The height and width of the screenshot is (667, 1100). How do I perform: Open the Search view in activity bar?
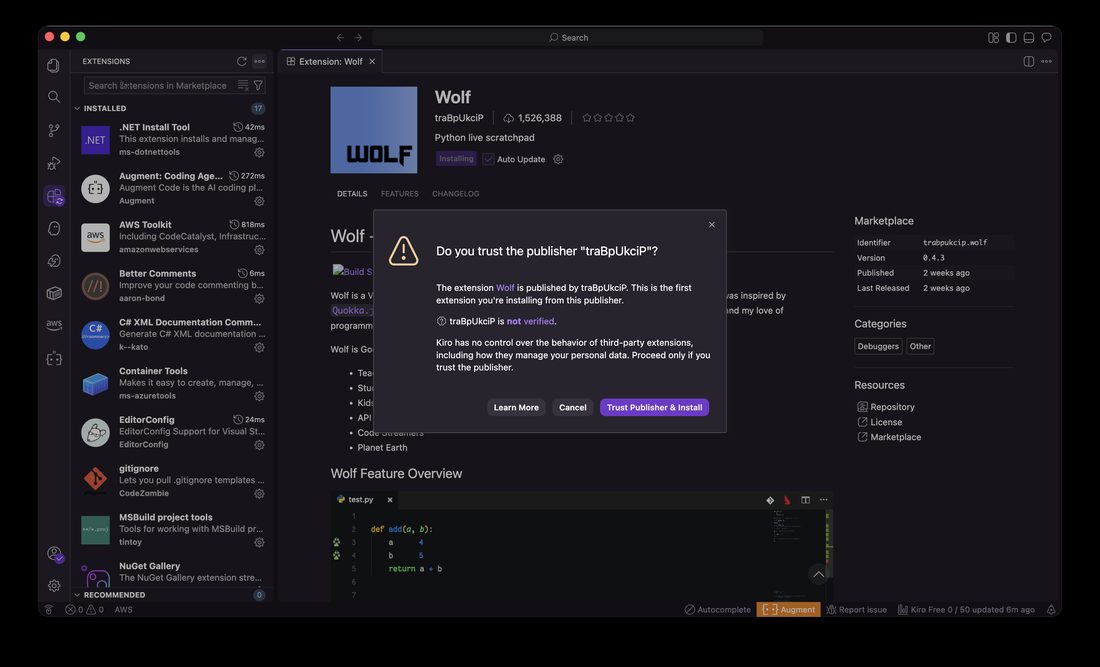[x=53, y=97]
